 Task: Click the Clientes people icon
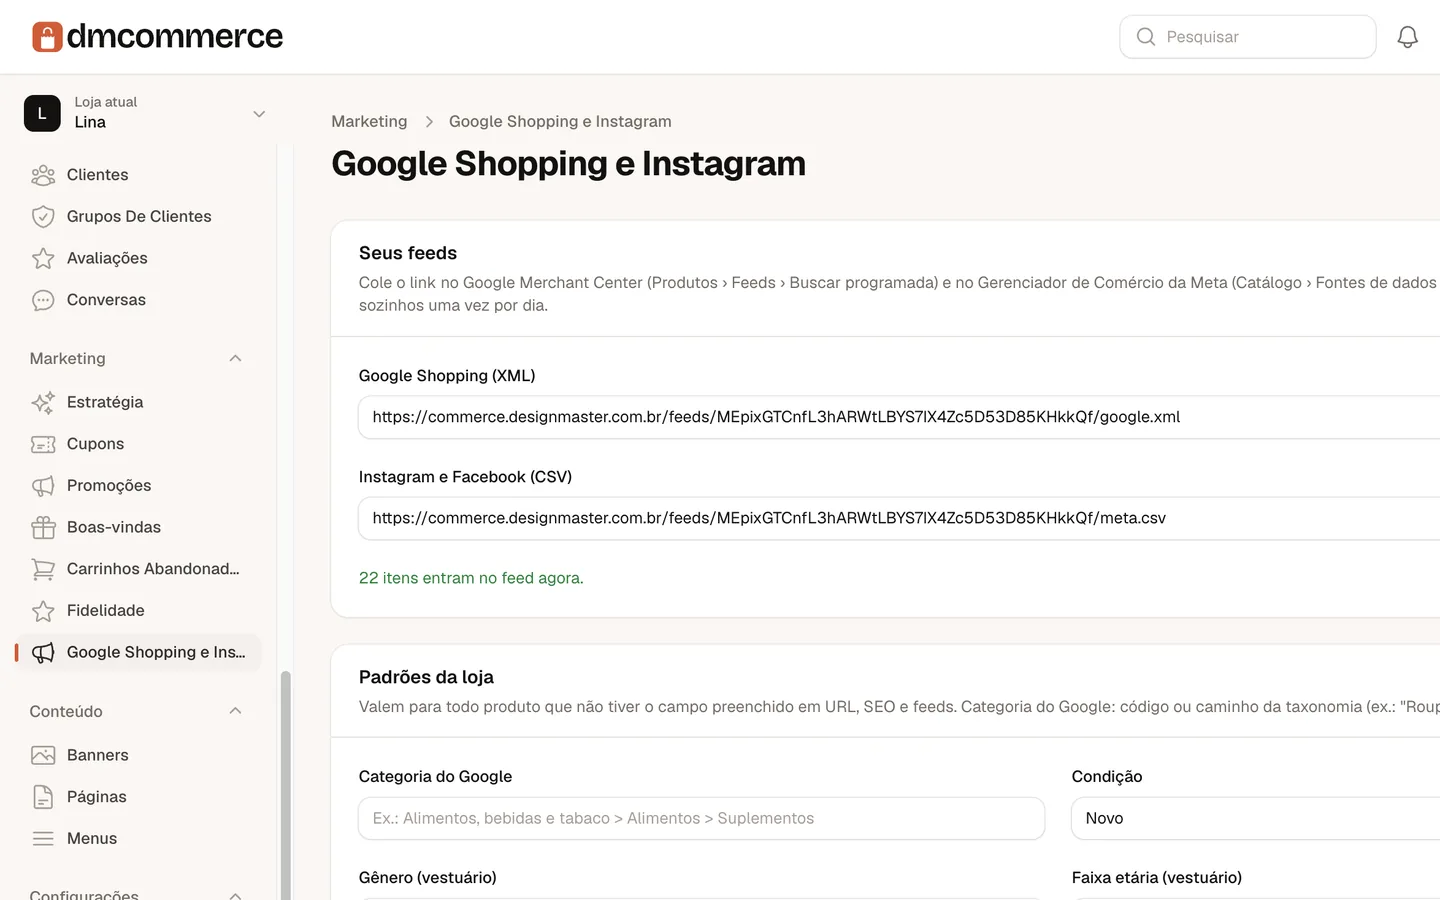click(x=43, y=175)
